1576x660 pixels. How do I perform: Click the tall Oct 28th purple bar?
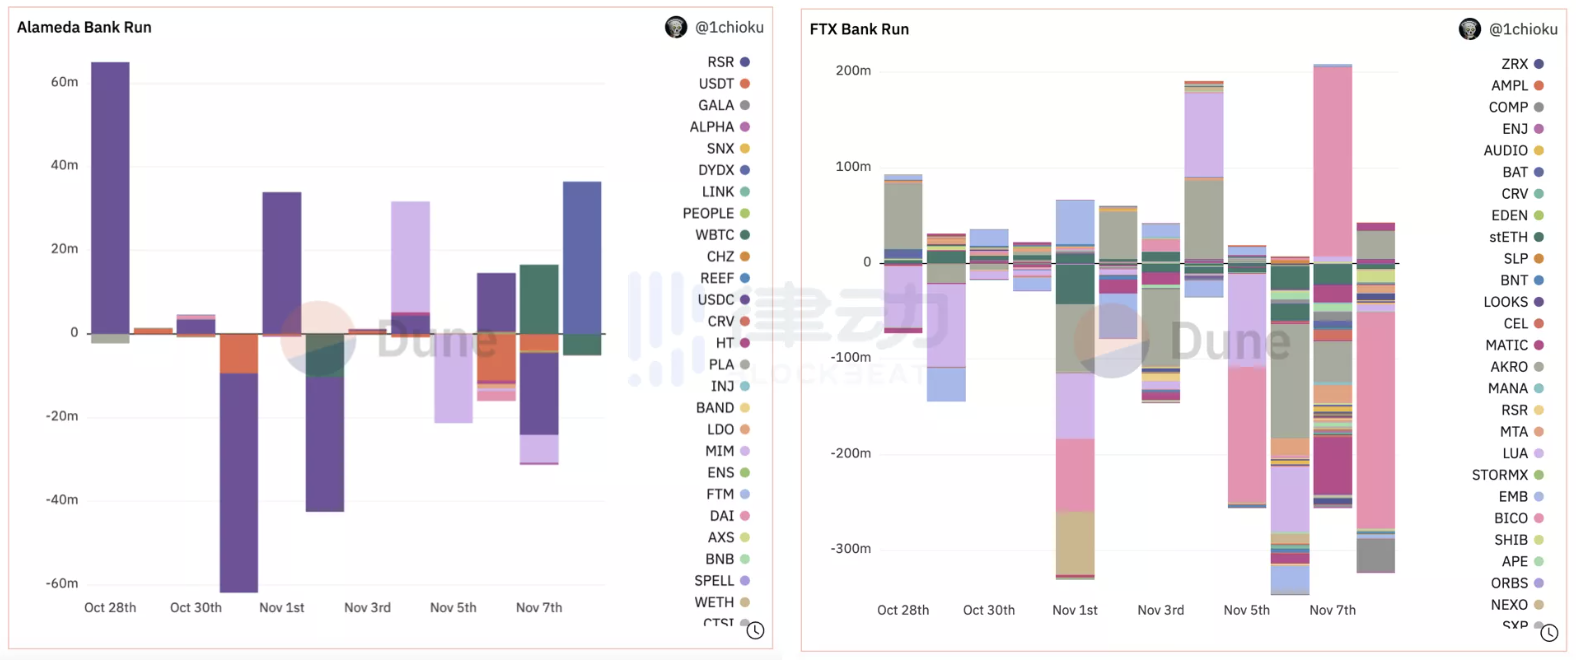point(110,198)
